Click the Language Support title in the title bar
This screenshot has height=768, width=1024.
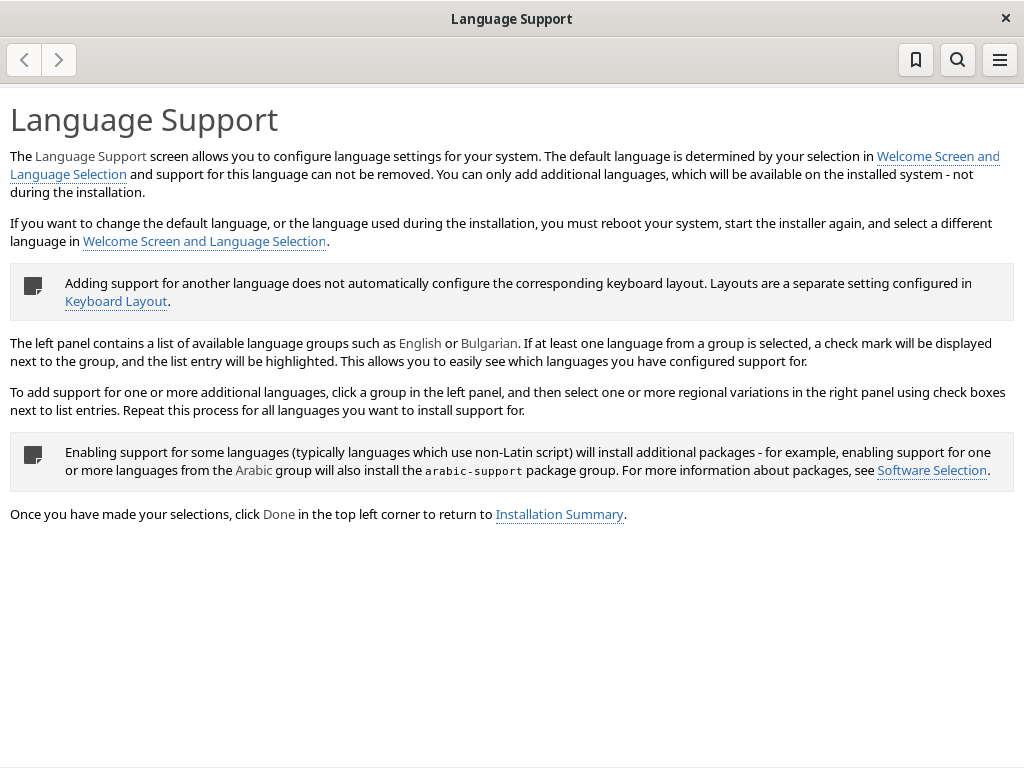pyautogui.click(x=511, y=19)
